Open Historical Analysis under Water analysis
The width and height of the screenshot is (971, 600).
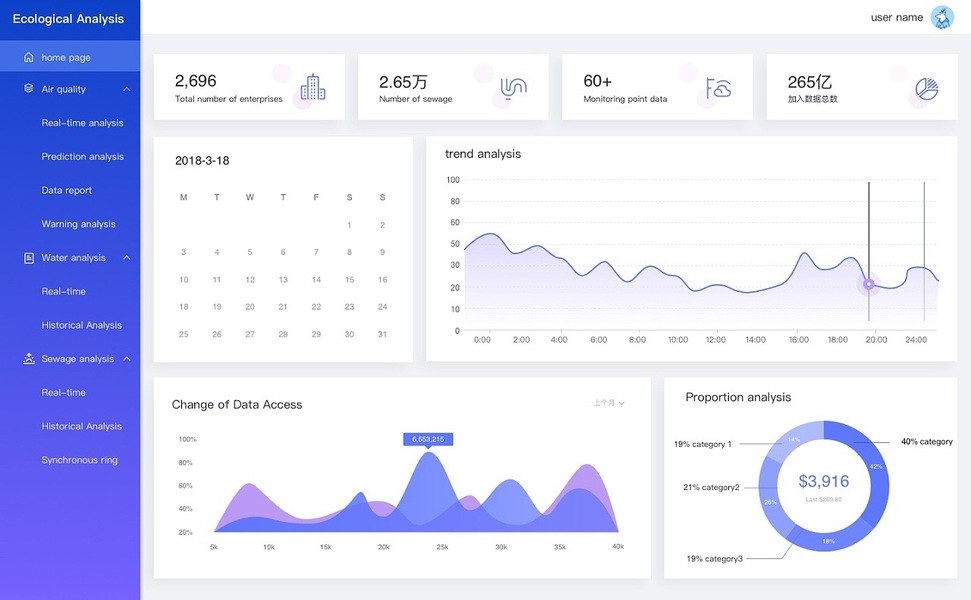(x=81, y=325)
